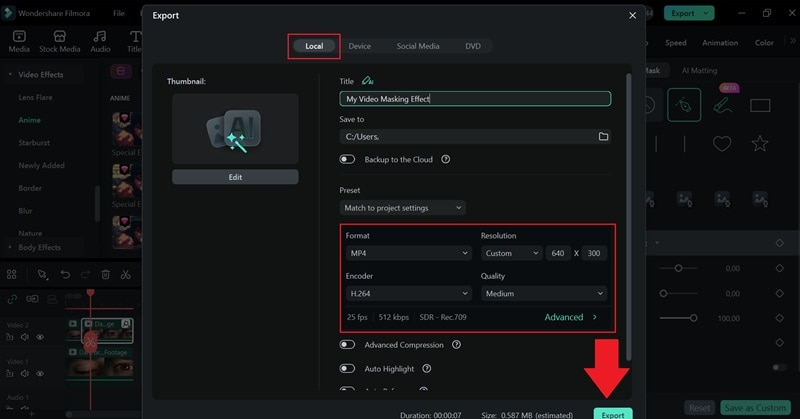800x419 pixels.
Task: Open the Quality Medium dropdown
Action: [x=544, y=293]
